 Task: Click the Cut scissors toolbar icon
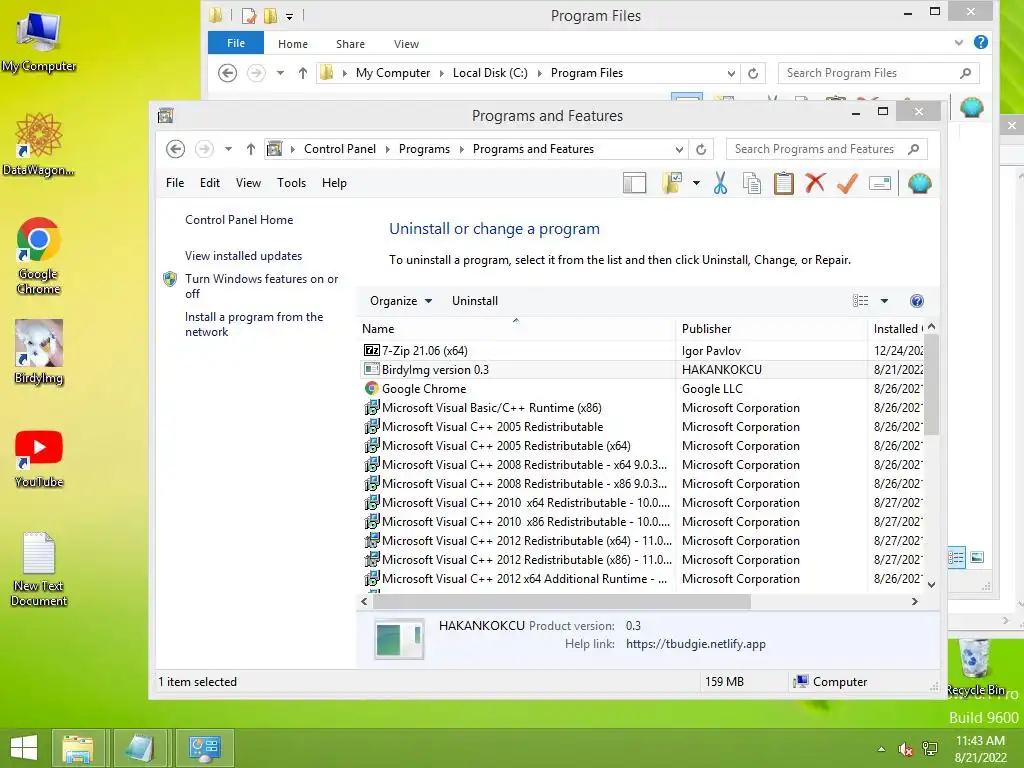tap(720, 184)
